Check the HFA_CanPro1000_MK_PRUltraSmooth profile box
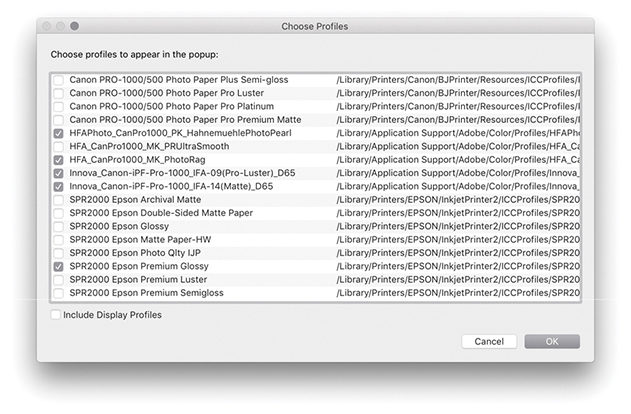631x414 pixels. pos(58,146)
